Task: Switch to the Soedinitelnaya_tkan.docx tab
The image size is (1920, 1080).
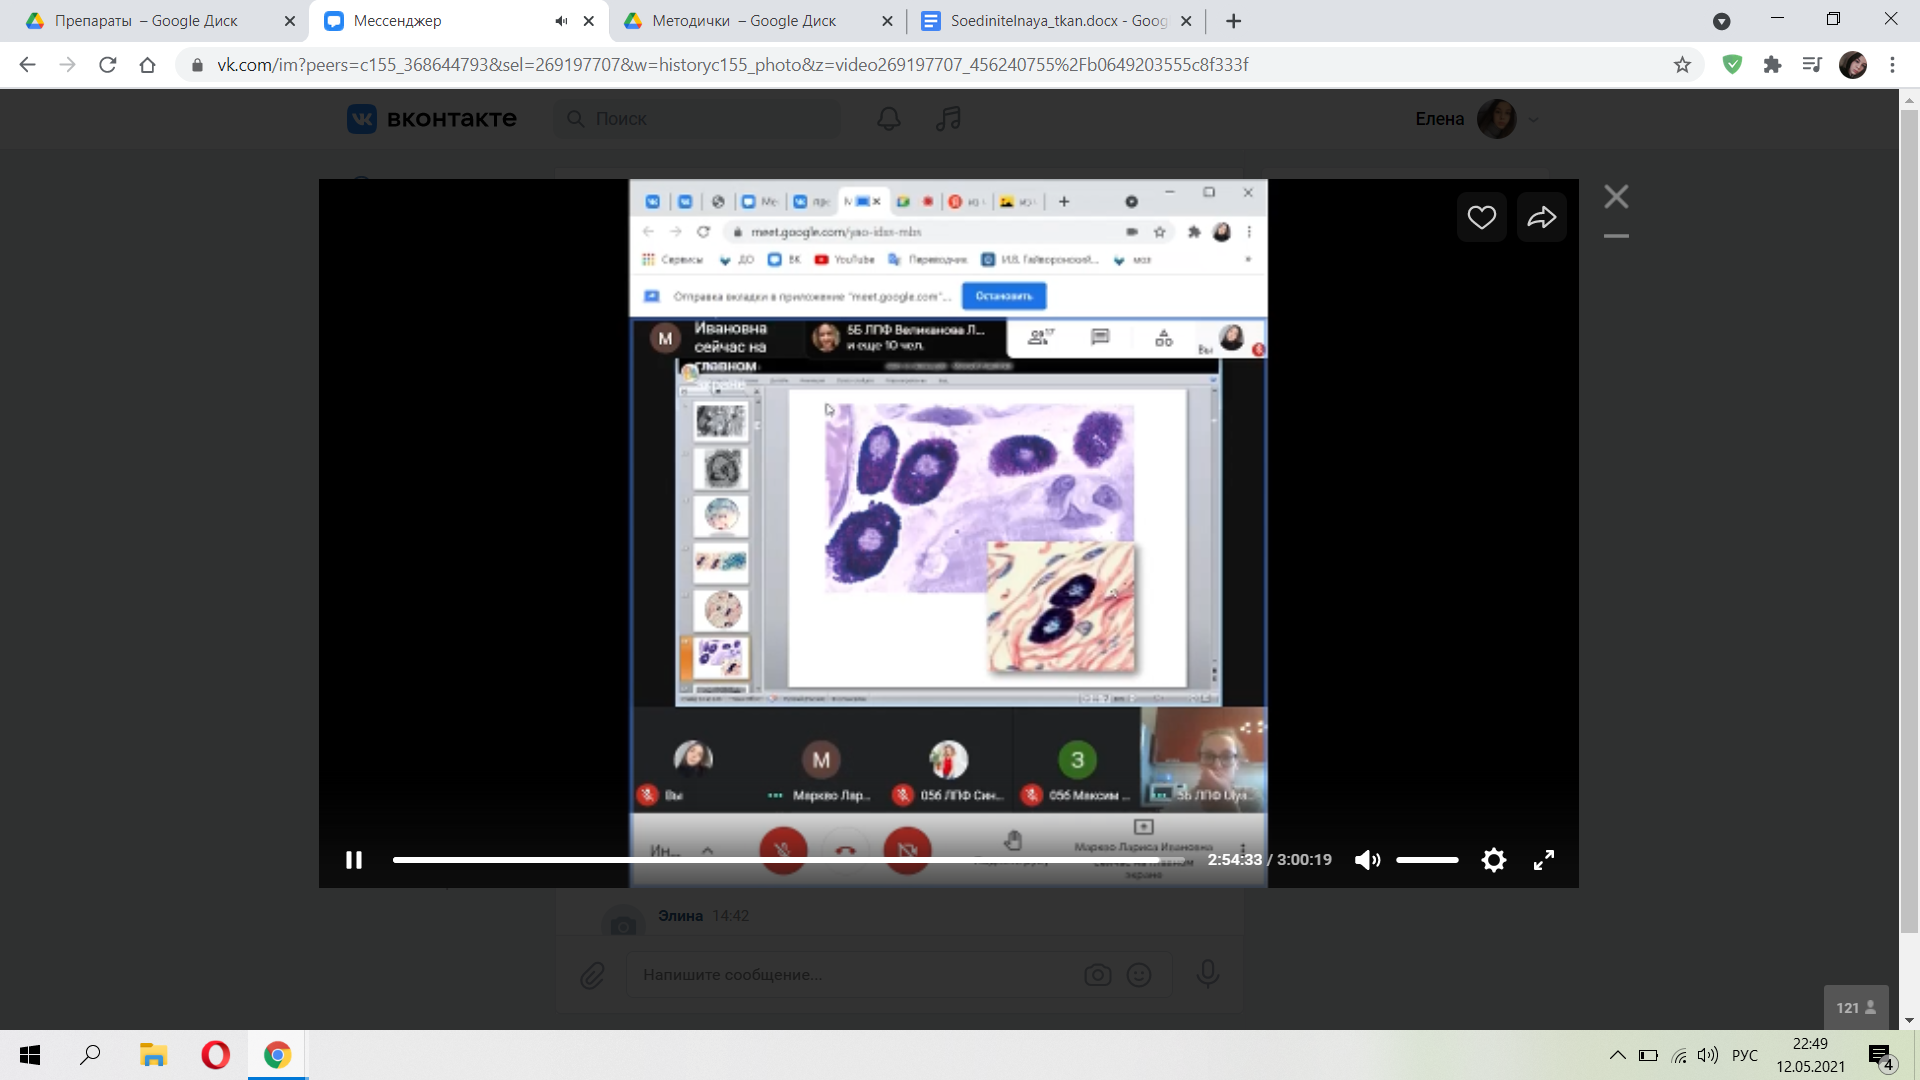Action: coord(1058,21)
